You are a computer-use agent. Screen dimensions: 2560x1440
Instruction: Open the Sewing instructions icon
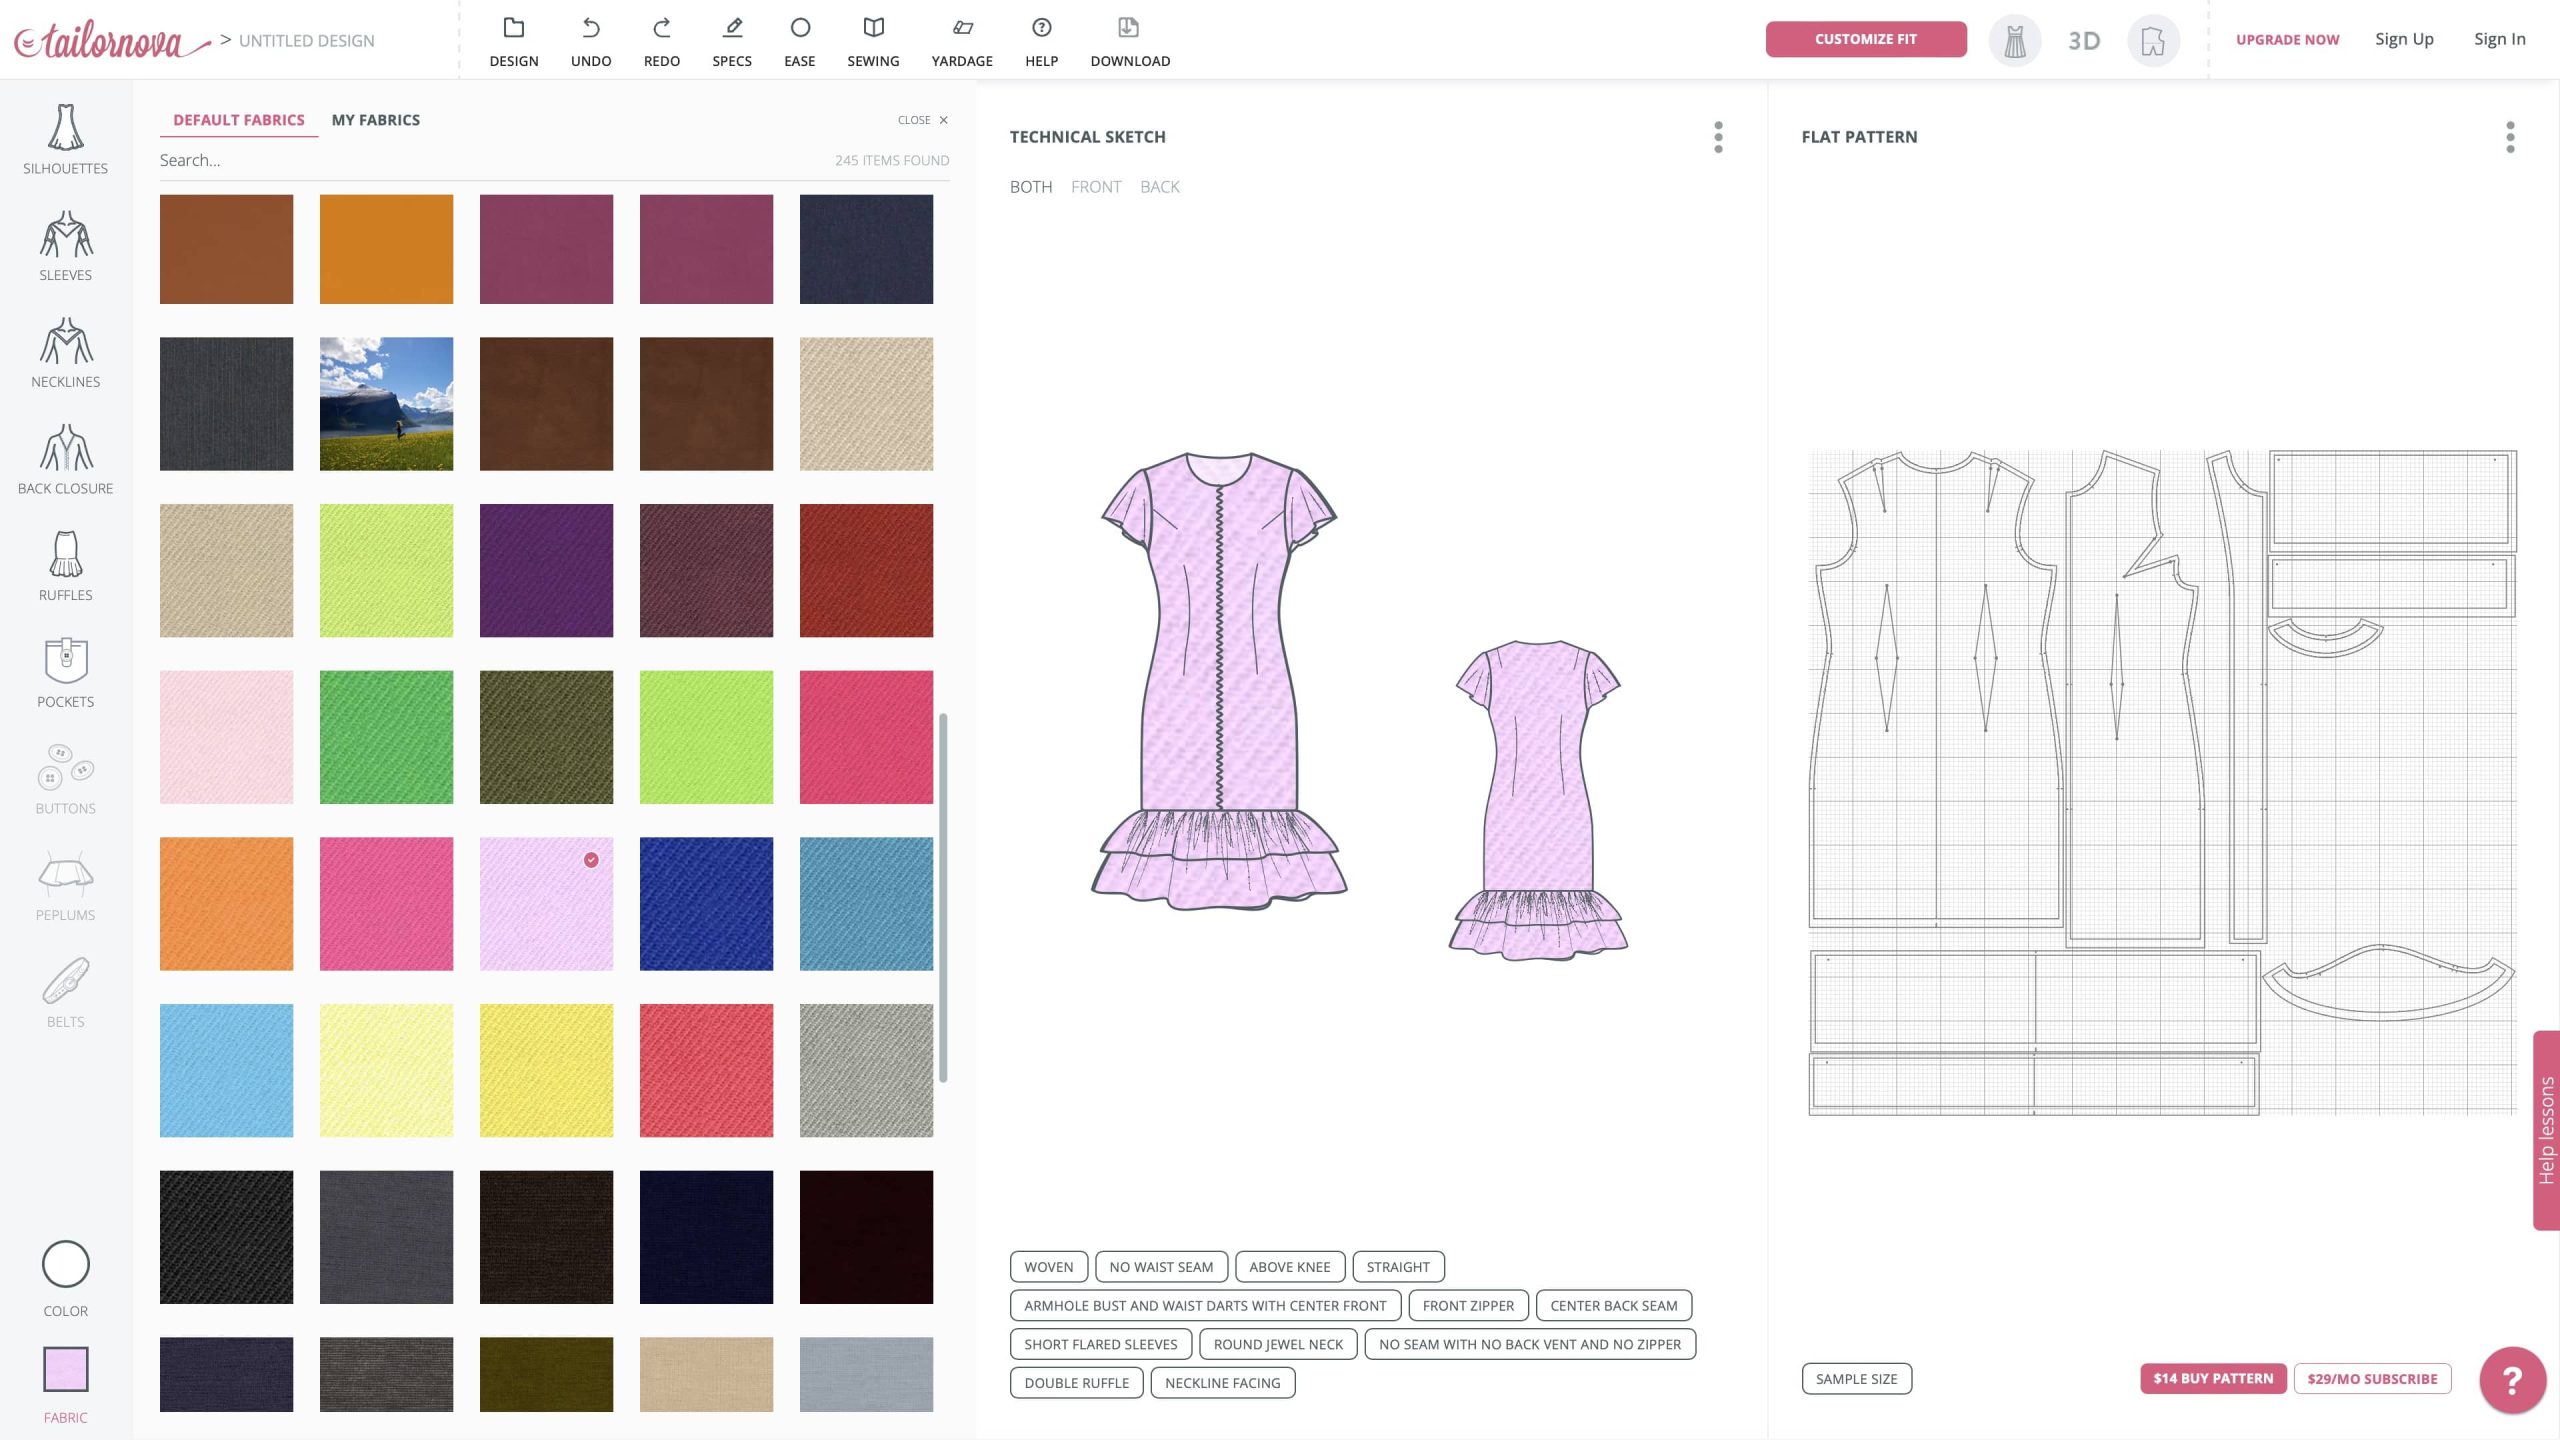[x=872, y=41]
